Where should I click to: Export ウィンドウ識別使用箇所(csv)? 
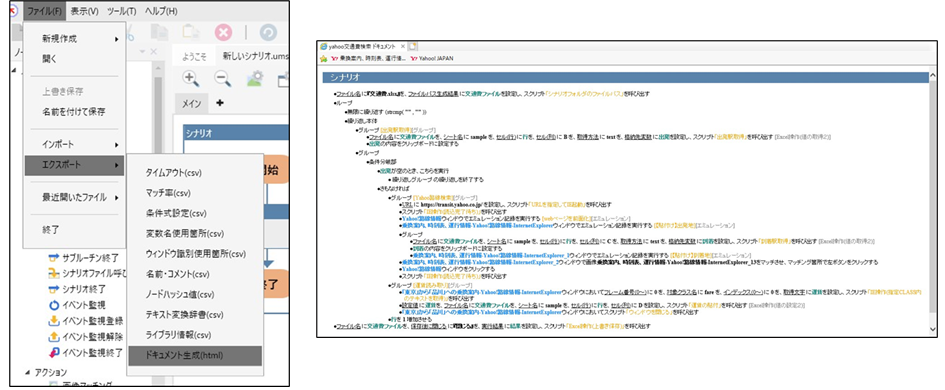click(195, 254)
